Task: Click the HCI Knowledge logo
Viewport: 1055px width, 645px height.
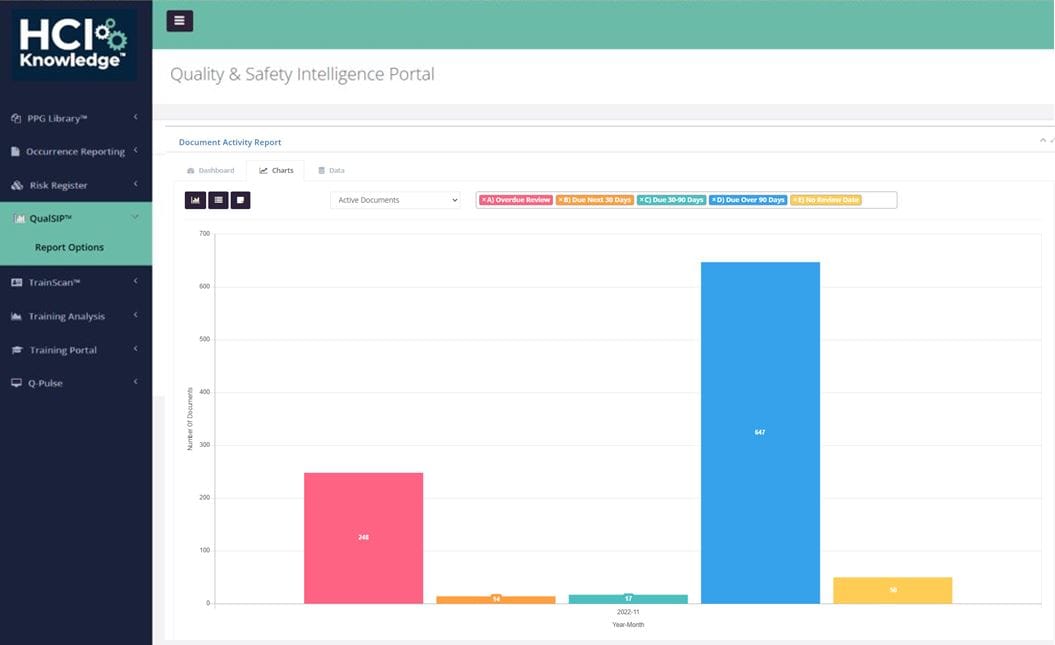Action: (x=76, y=45)
